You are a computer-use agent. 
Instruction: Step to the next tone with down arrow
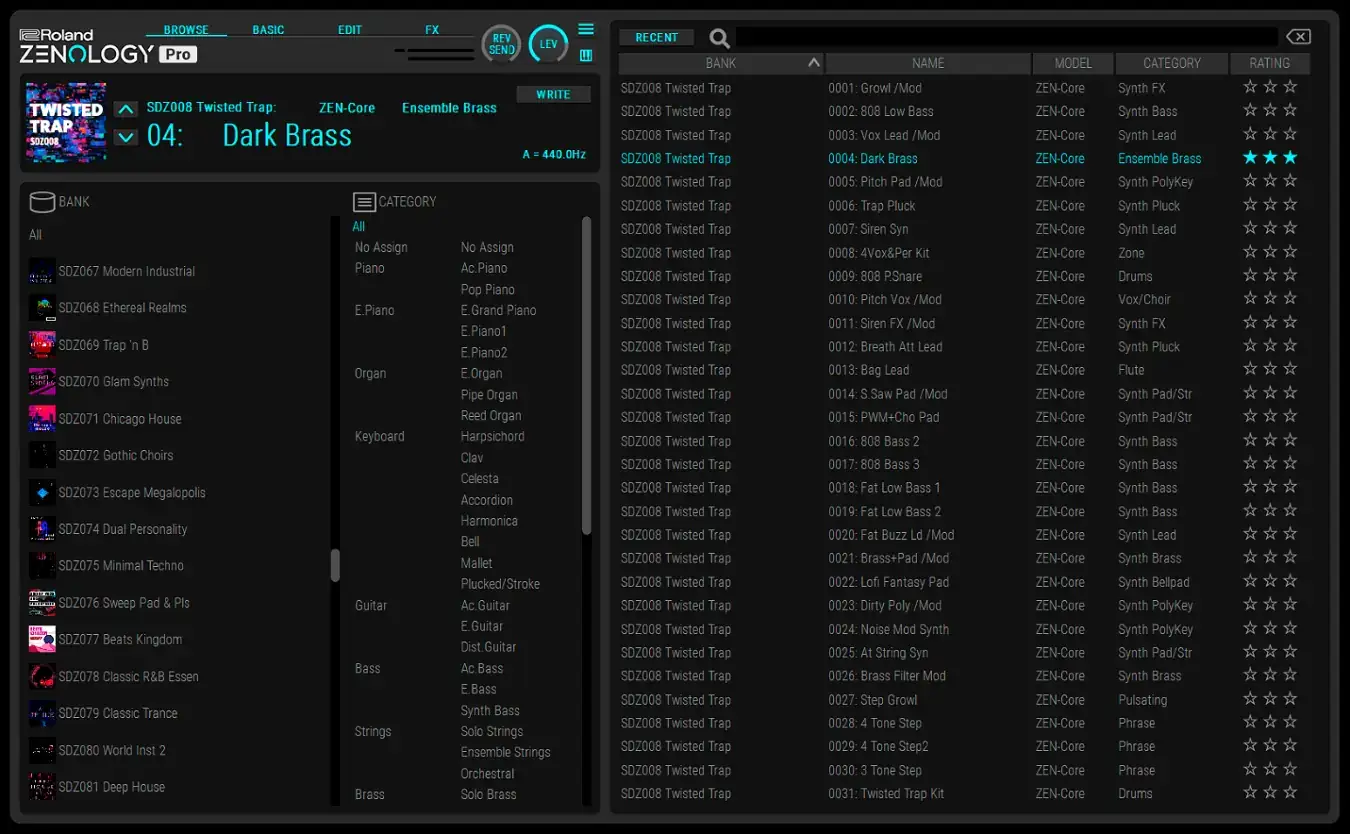[125, 137]
